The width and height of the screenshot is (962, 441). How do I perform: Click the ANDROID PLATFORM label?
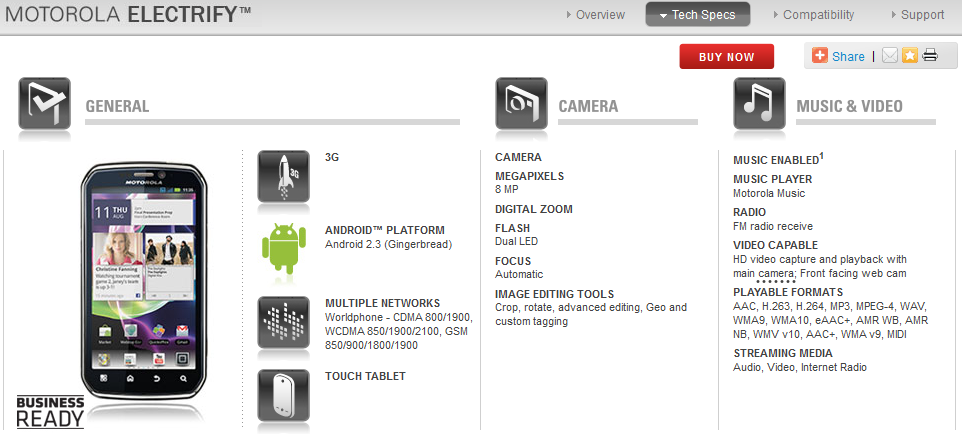tap(385, 231)
